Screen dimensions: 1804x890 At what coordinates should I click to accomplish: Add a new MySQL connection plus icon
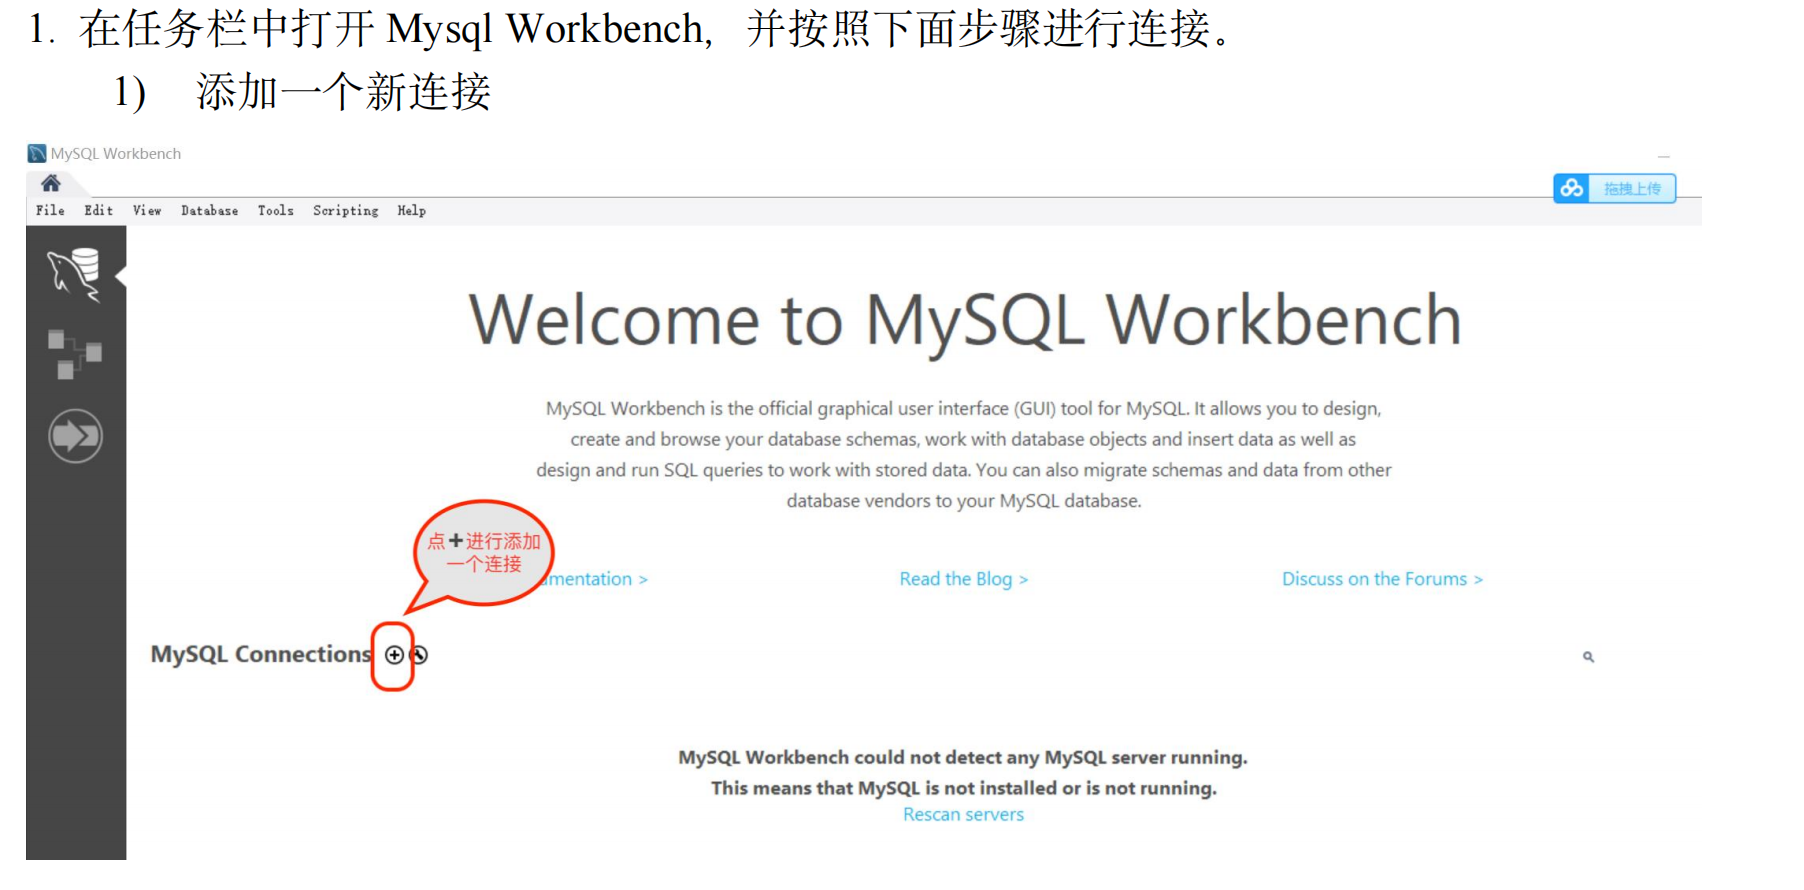[394, 655]
